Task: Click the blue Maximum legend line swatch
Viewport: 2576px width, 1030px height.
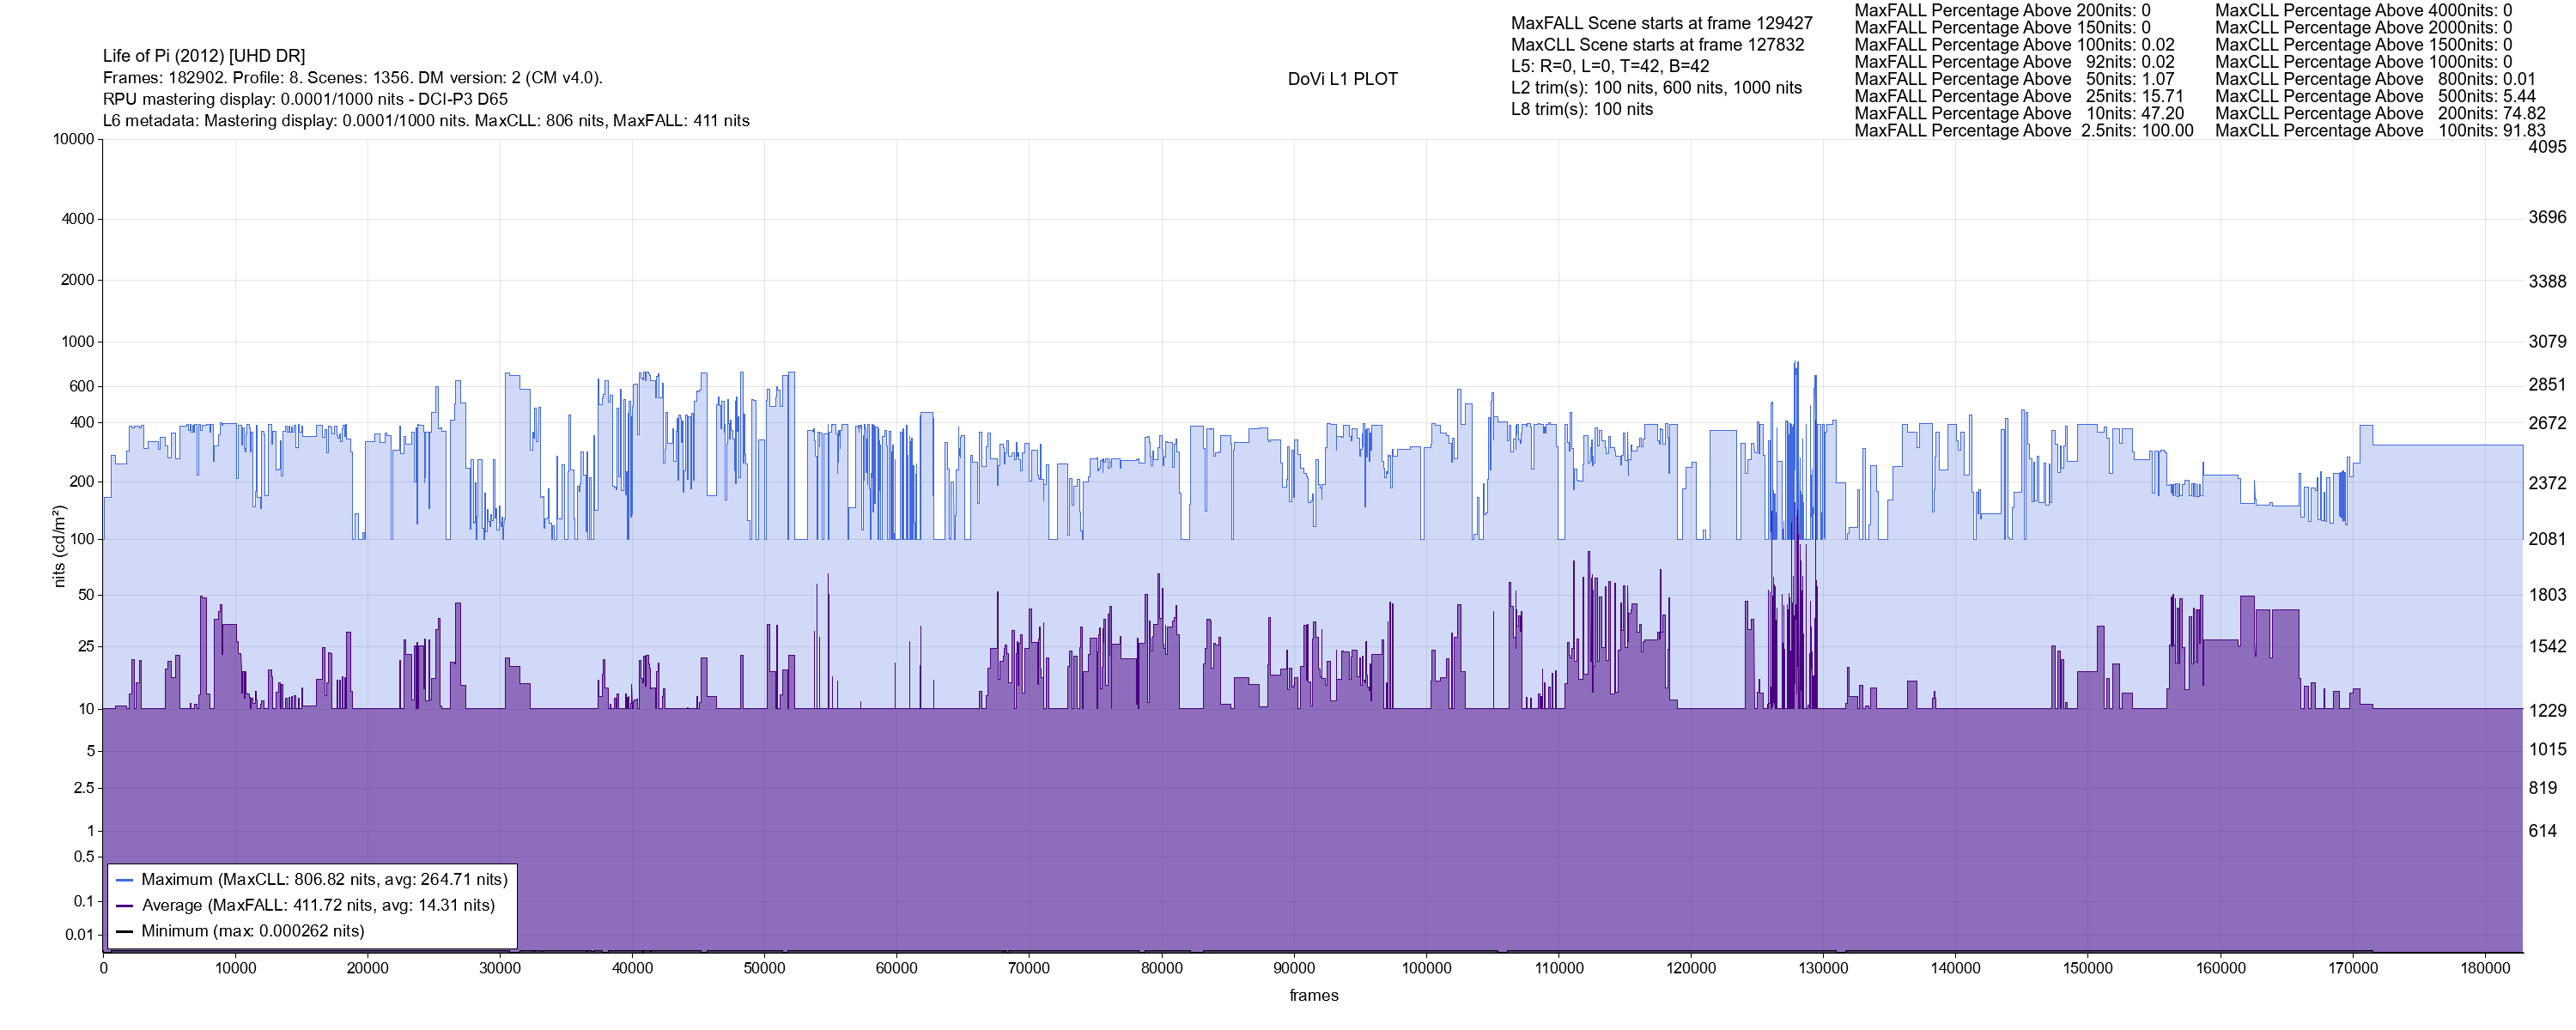Action: 125,880
